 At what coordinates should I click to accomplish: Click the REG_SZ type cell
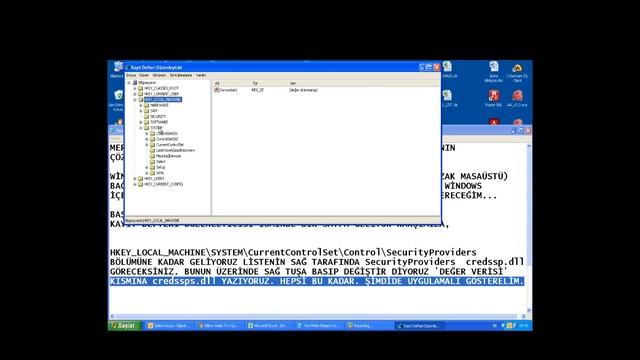pyautogui.click(x=258, y=90)
